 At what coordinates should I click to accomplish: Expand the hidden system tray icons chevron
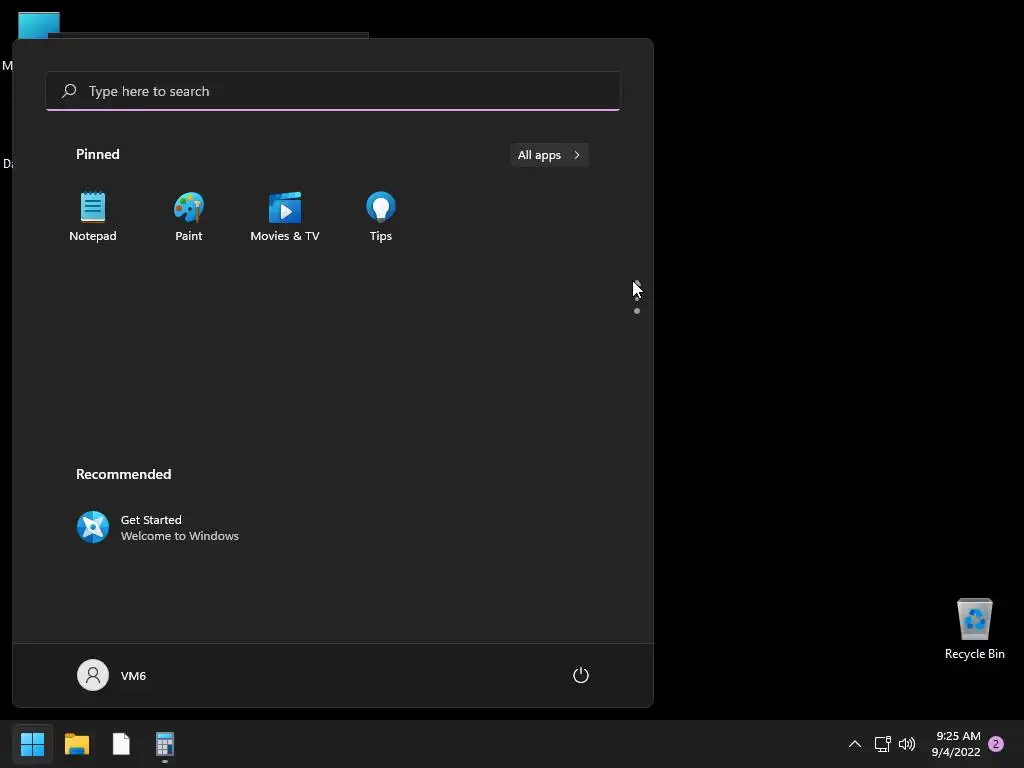(855, 744)
